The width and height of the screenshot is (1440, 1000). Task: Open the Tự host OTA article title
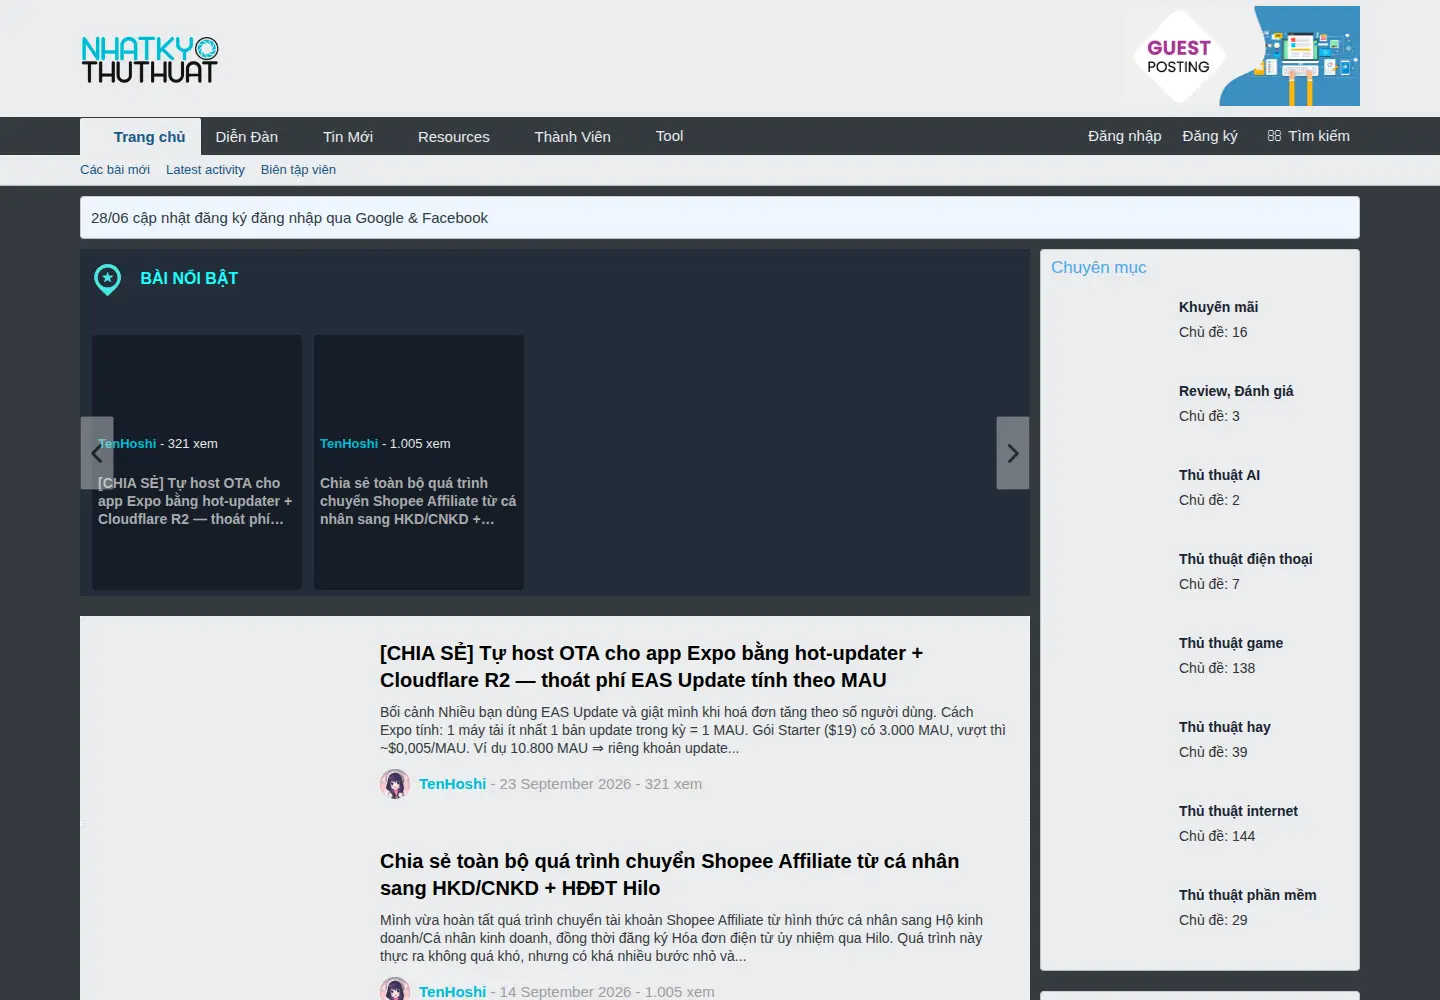(x=651, y=666)
